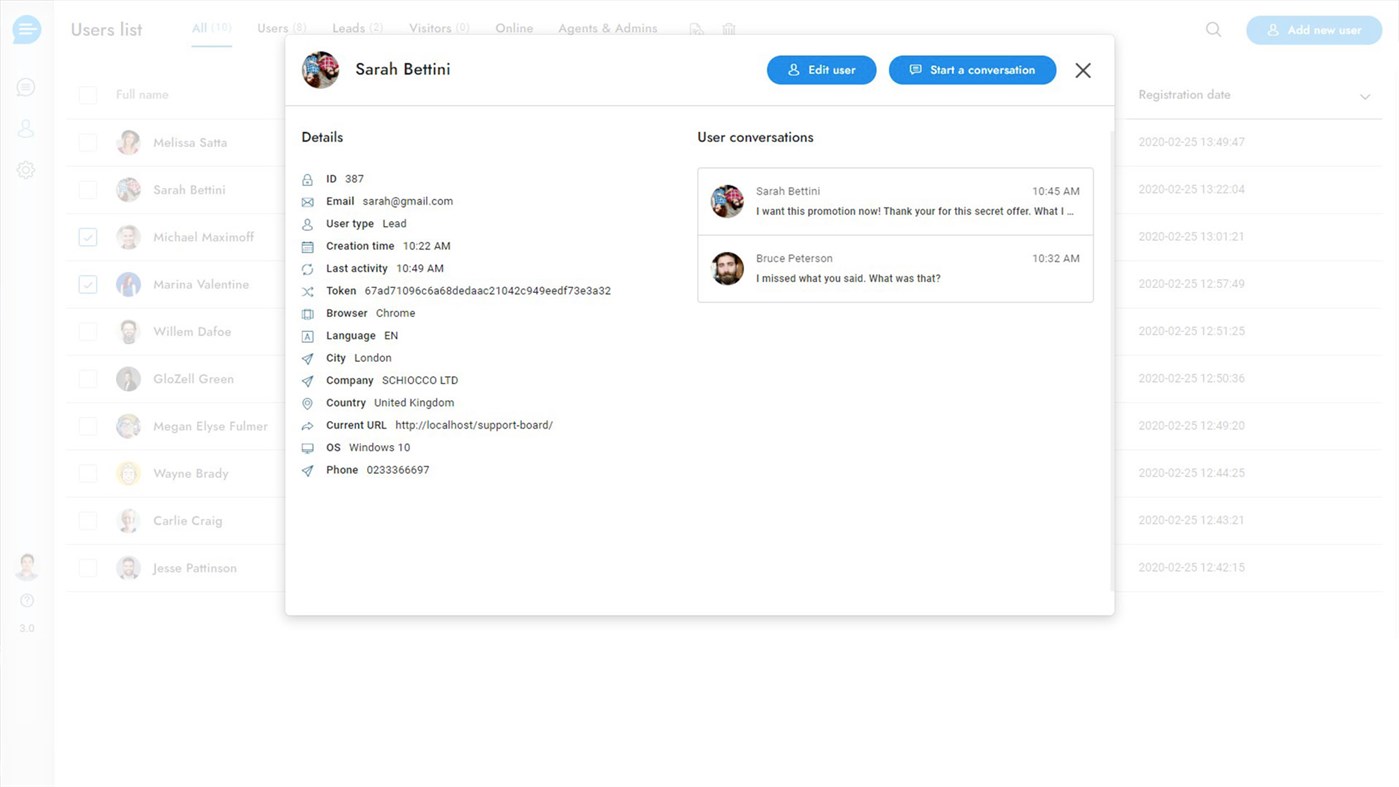Click the Edit user button

(x=822, y=70)
